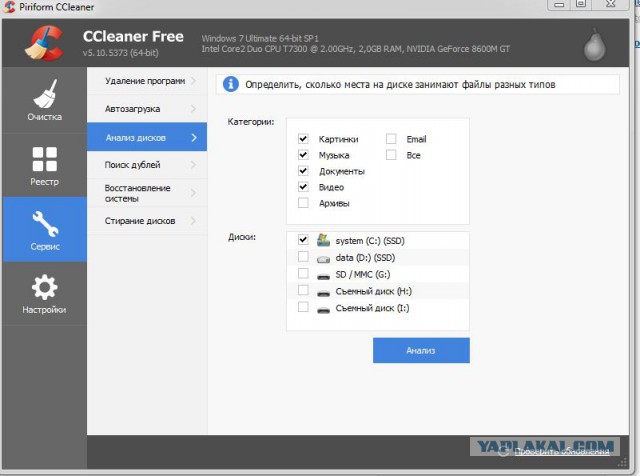
Task: Expand Автозагрузка chevron
Action: (193, 109)
